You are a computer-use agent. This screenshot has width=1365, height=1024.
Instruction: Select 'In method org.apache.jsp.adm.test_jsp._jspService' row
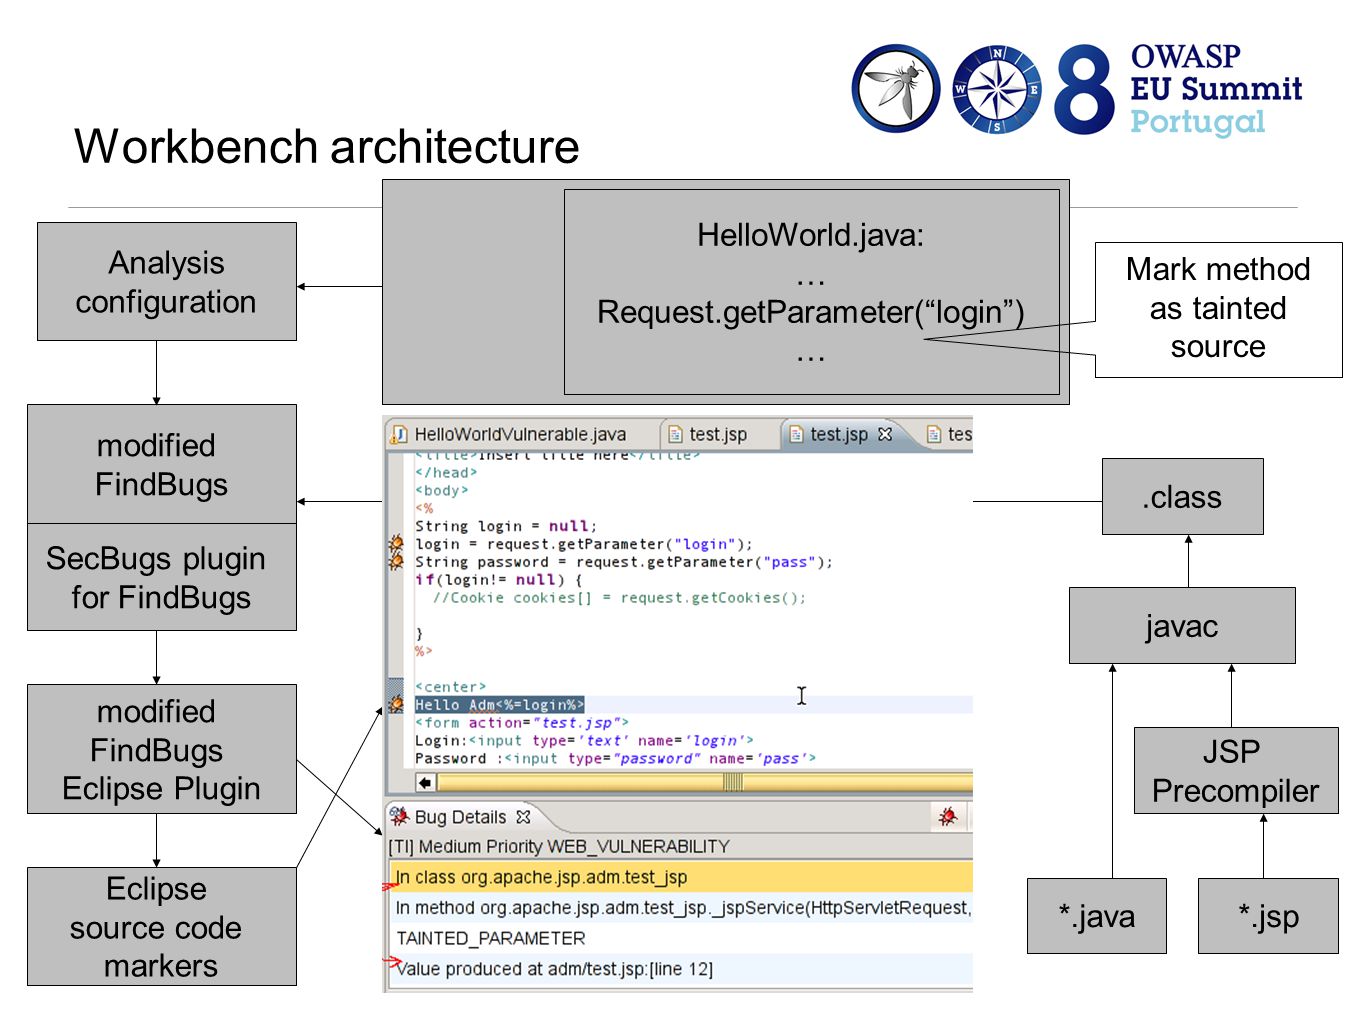click(680, 908)
